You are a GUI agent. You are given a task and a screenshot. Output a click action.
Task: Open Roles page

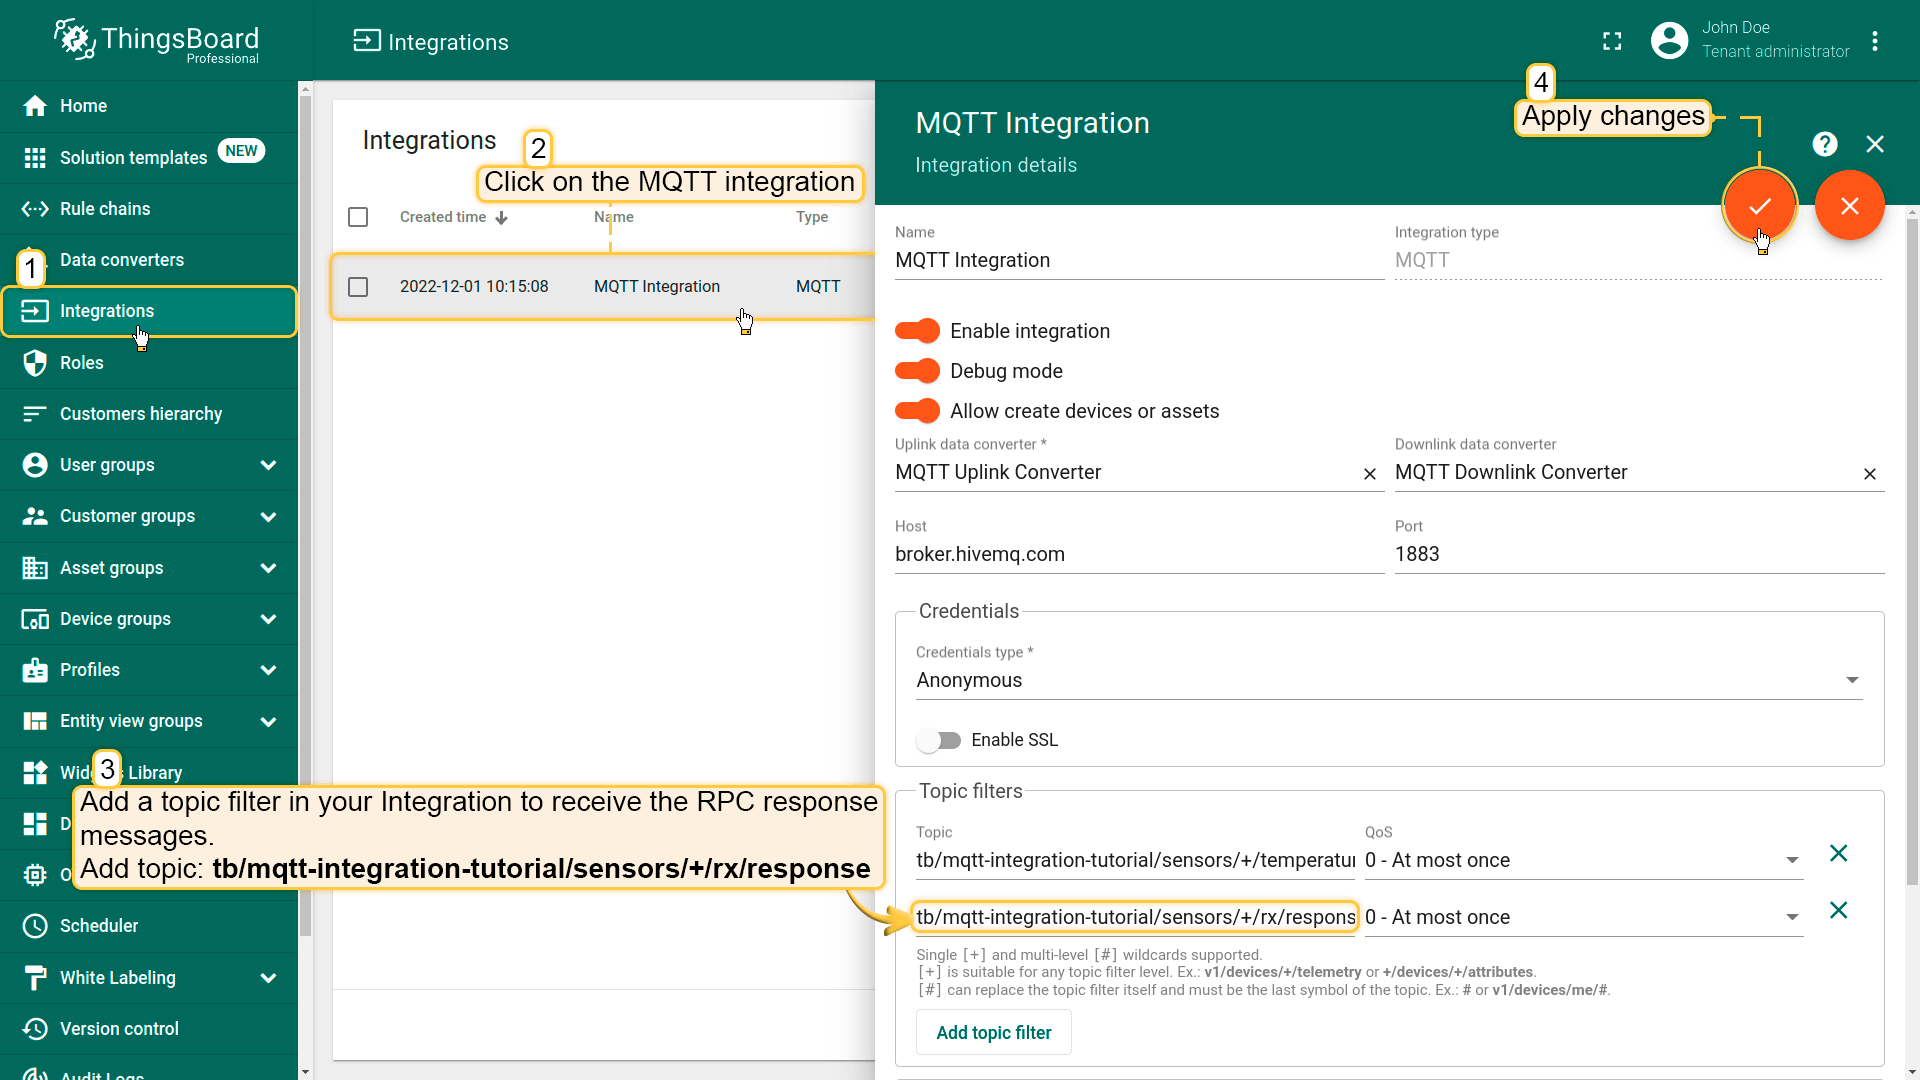coord(149,362)
